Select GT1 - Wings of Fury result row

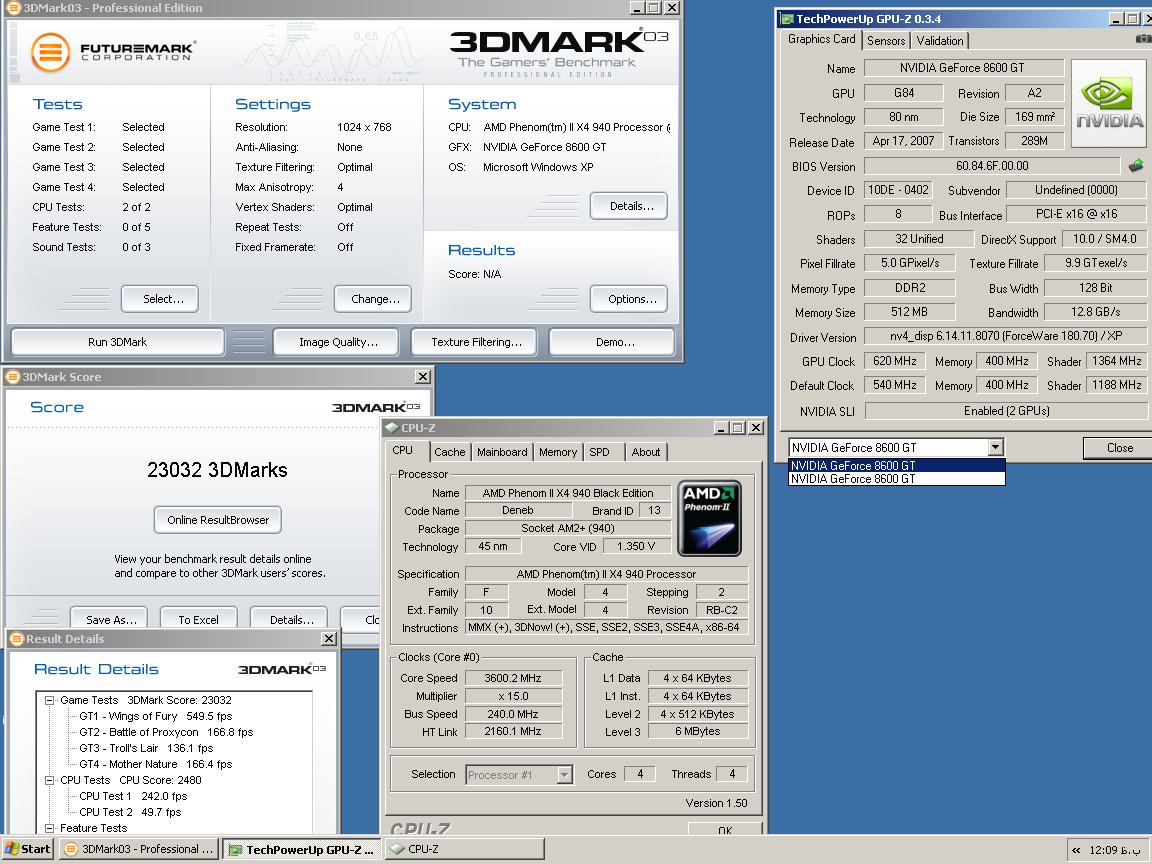156,716
